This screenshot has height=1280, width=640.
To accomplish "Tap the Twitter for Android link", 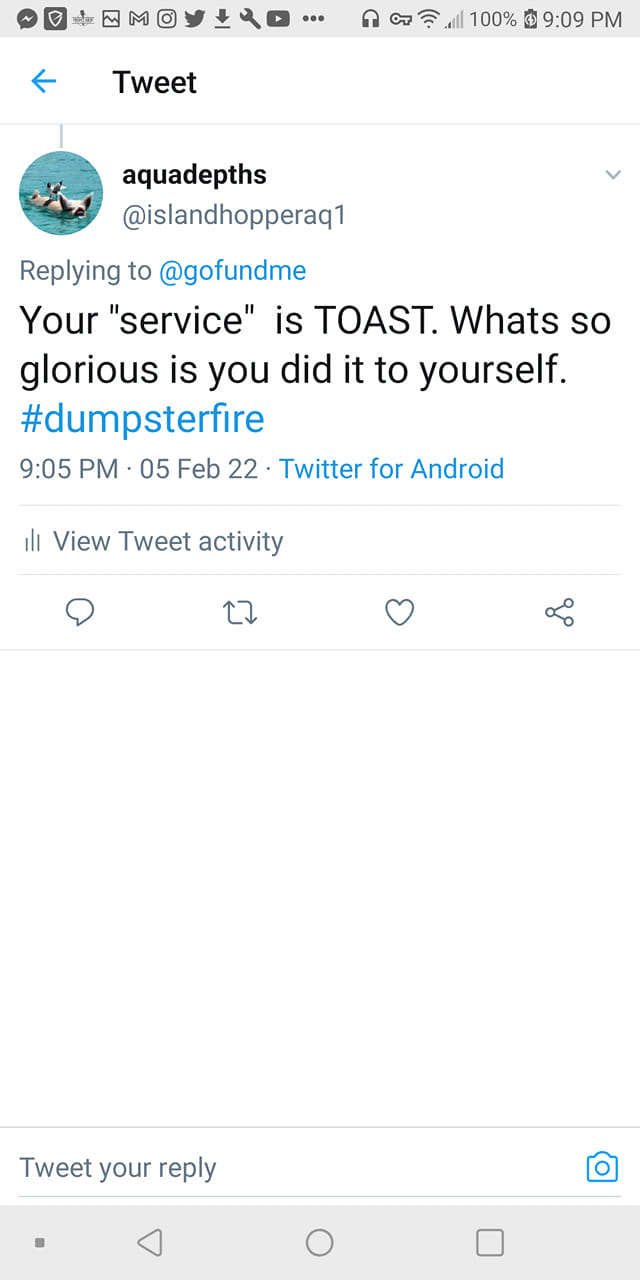I will [x=391, y=468].
